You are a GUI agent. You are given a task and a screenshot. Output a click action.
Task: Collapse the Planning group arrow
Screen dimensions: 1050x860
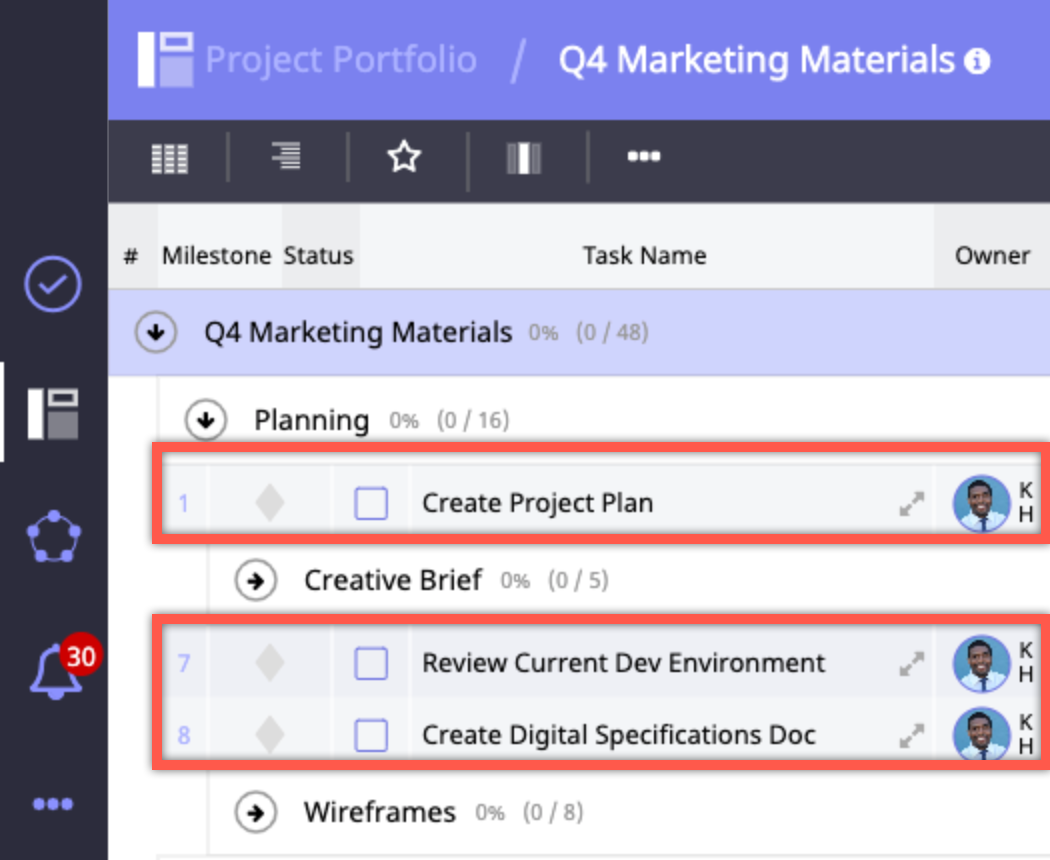pyautogui.click(x=207, y=421)
